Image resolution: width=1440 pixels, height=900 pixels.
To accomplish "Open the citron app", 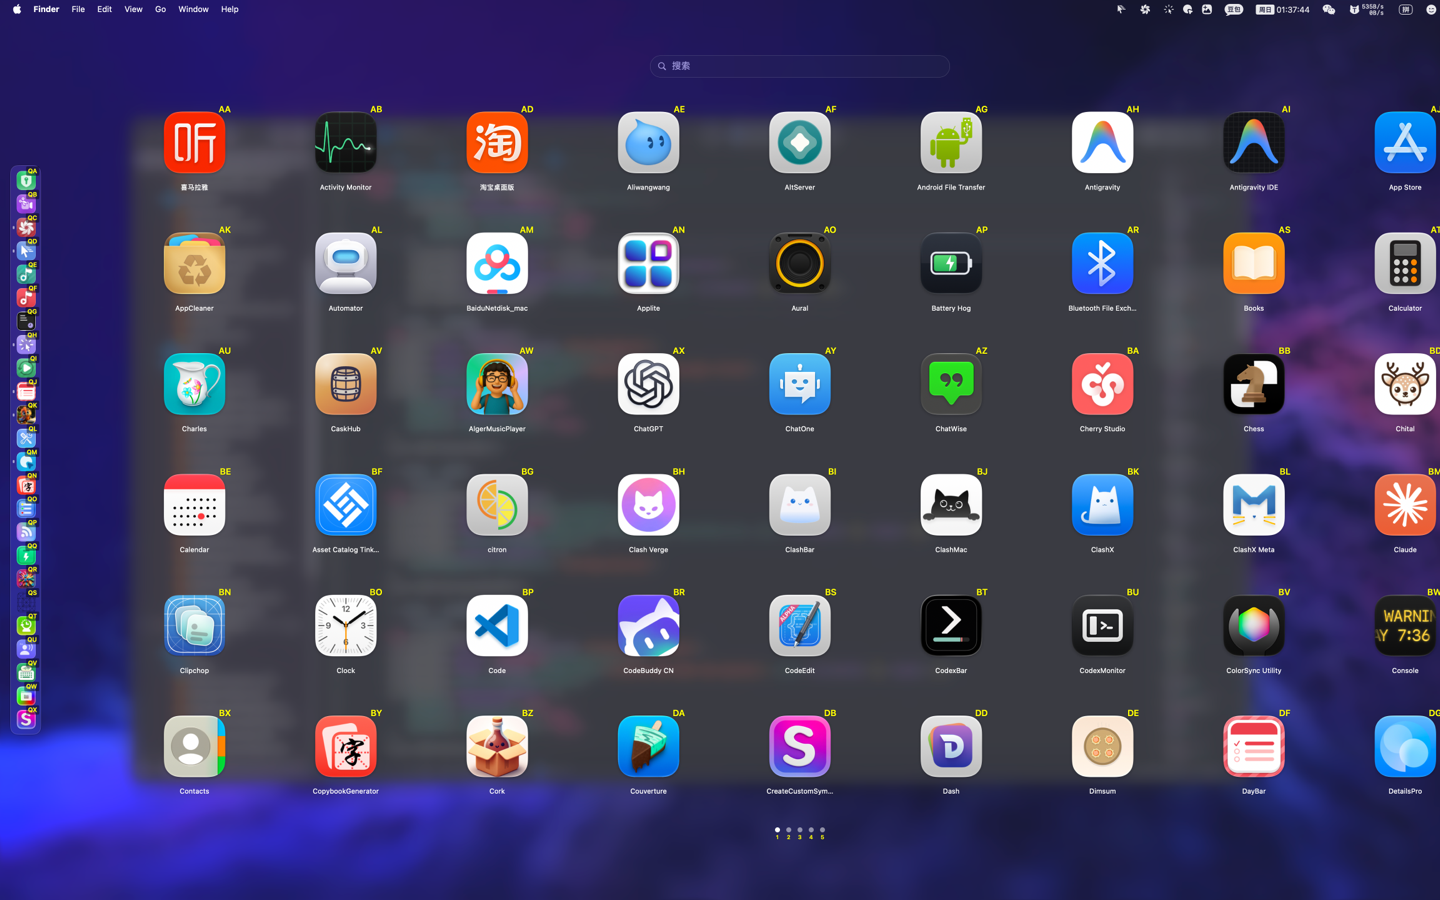I will (497, 505).
